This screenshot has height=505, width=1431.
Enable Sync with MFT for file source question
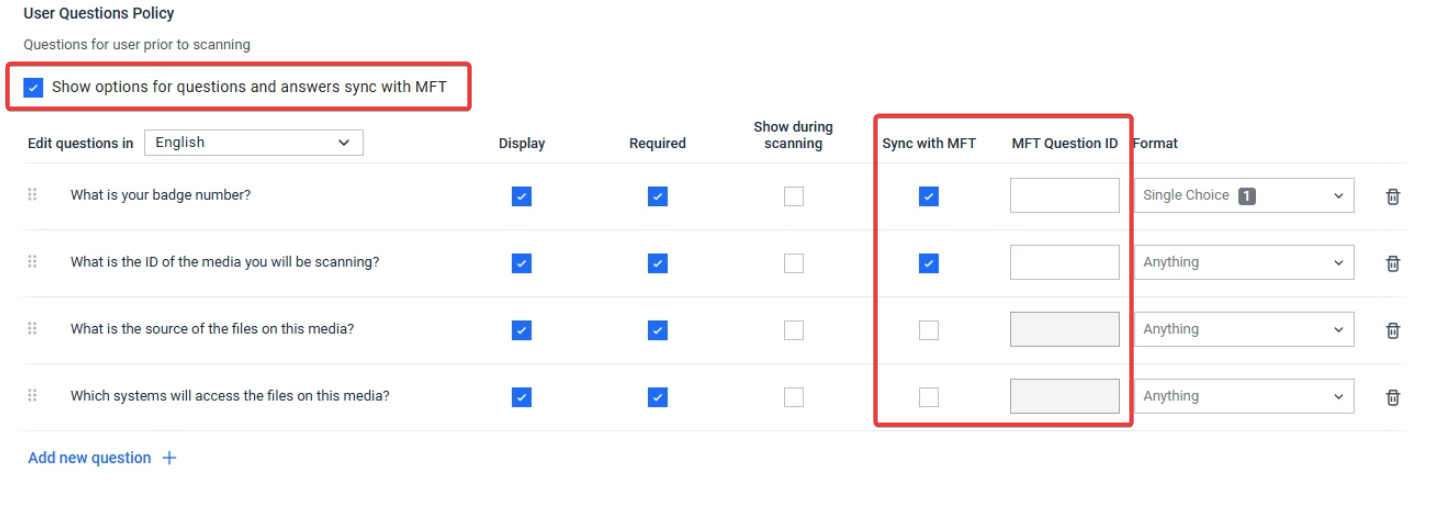pos(929,330)
